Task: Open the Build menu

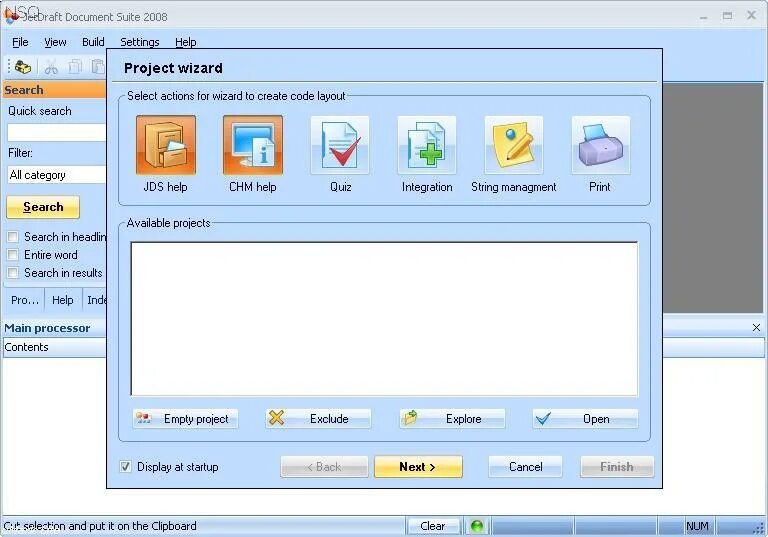Action: 93,42
